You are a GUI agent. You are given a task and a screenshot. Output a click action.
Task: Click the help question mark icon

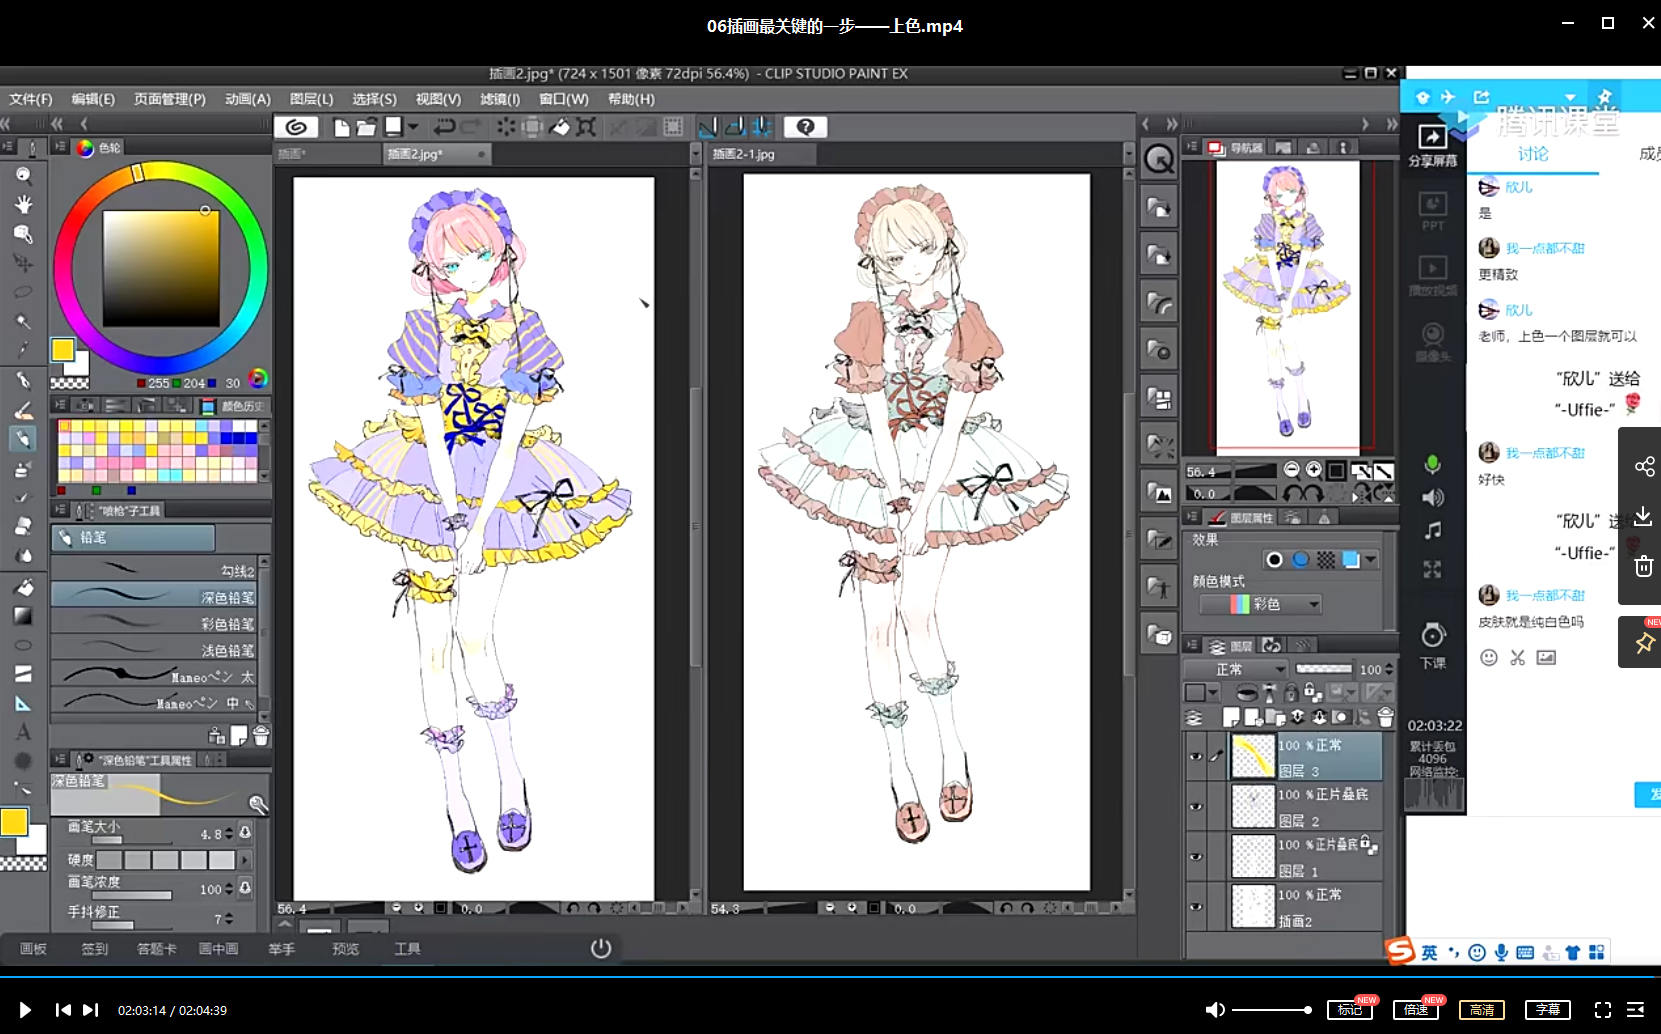click(x=805, y=127)
